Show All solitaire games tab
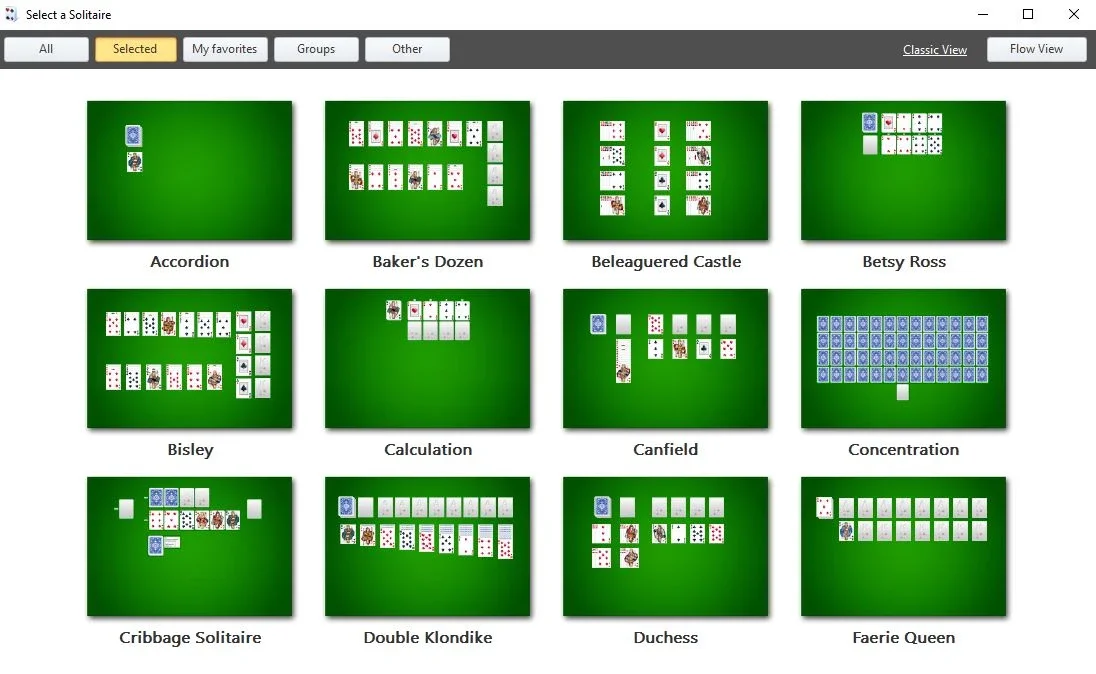 coord(46,49)
